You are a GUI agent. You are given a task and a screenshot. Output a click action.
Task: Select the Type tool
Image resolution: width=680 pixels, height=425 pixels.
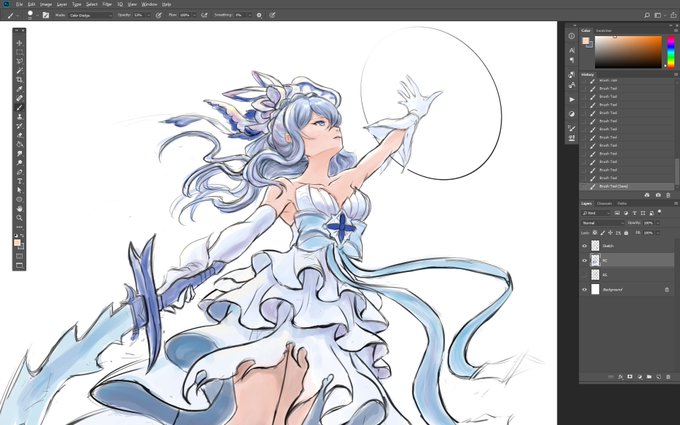click(19, 181)
